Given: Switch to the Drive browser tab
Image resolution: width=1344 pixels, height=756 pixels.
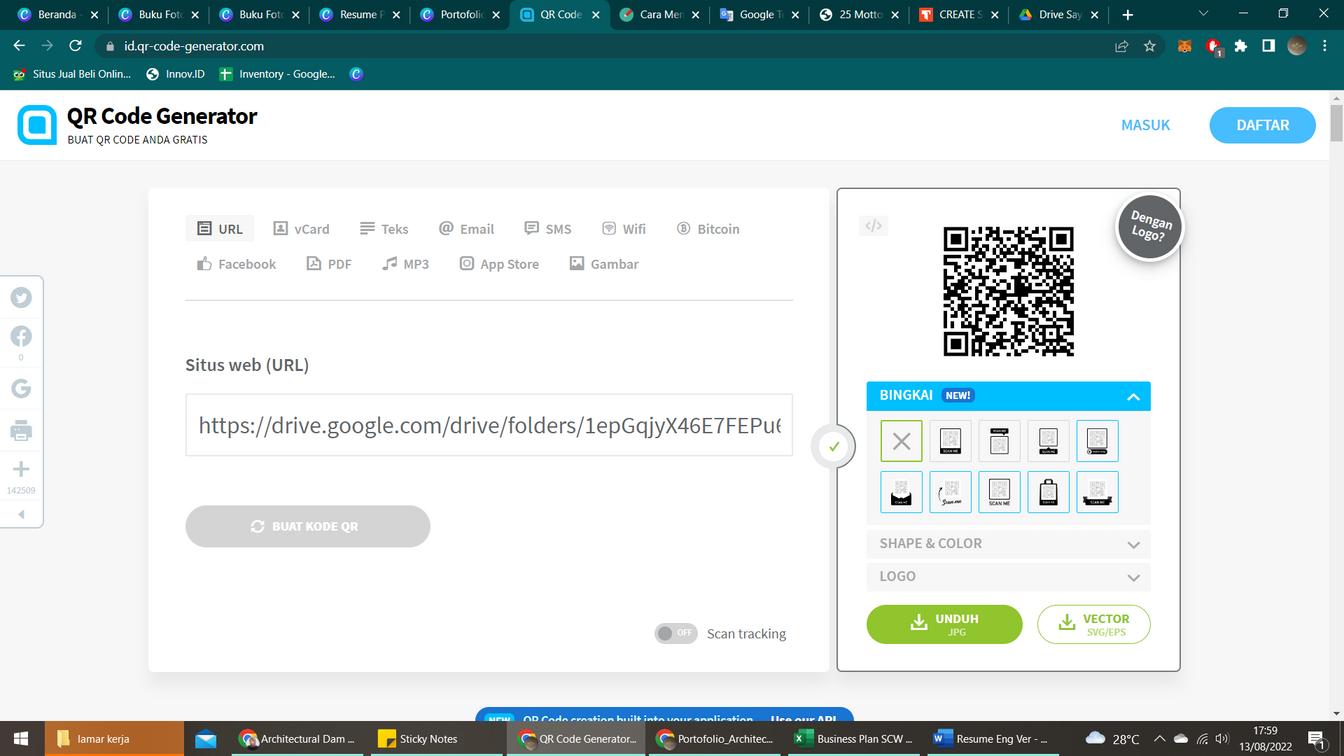Looking at the screenshot, I should [1059, 14].
